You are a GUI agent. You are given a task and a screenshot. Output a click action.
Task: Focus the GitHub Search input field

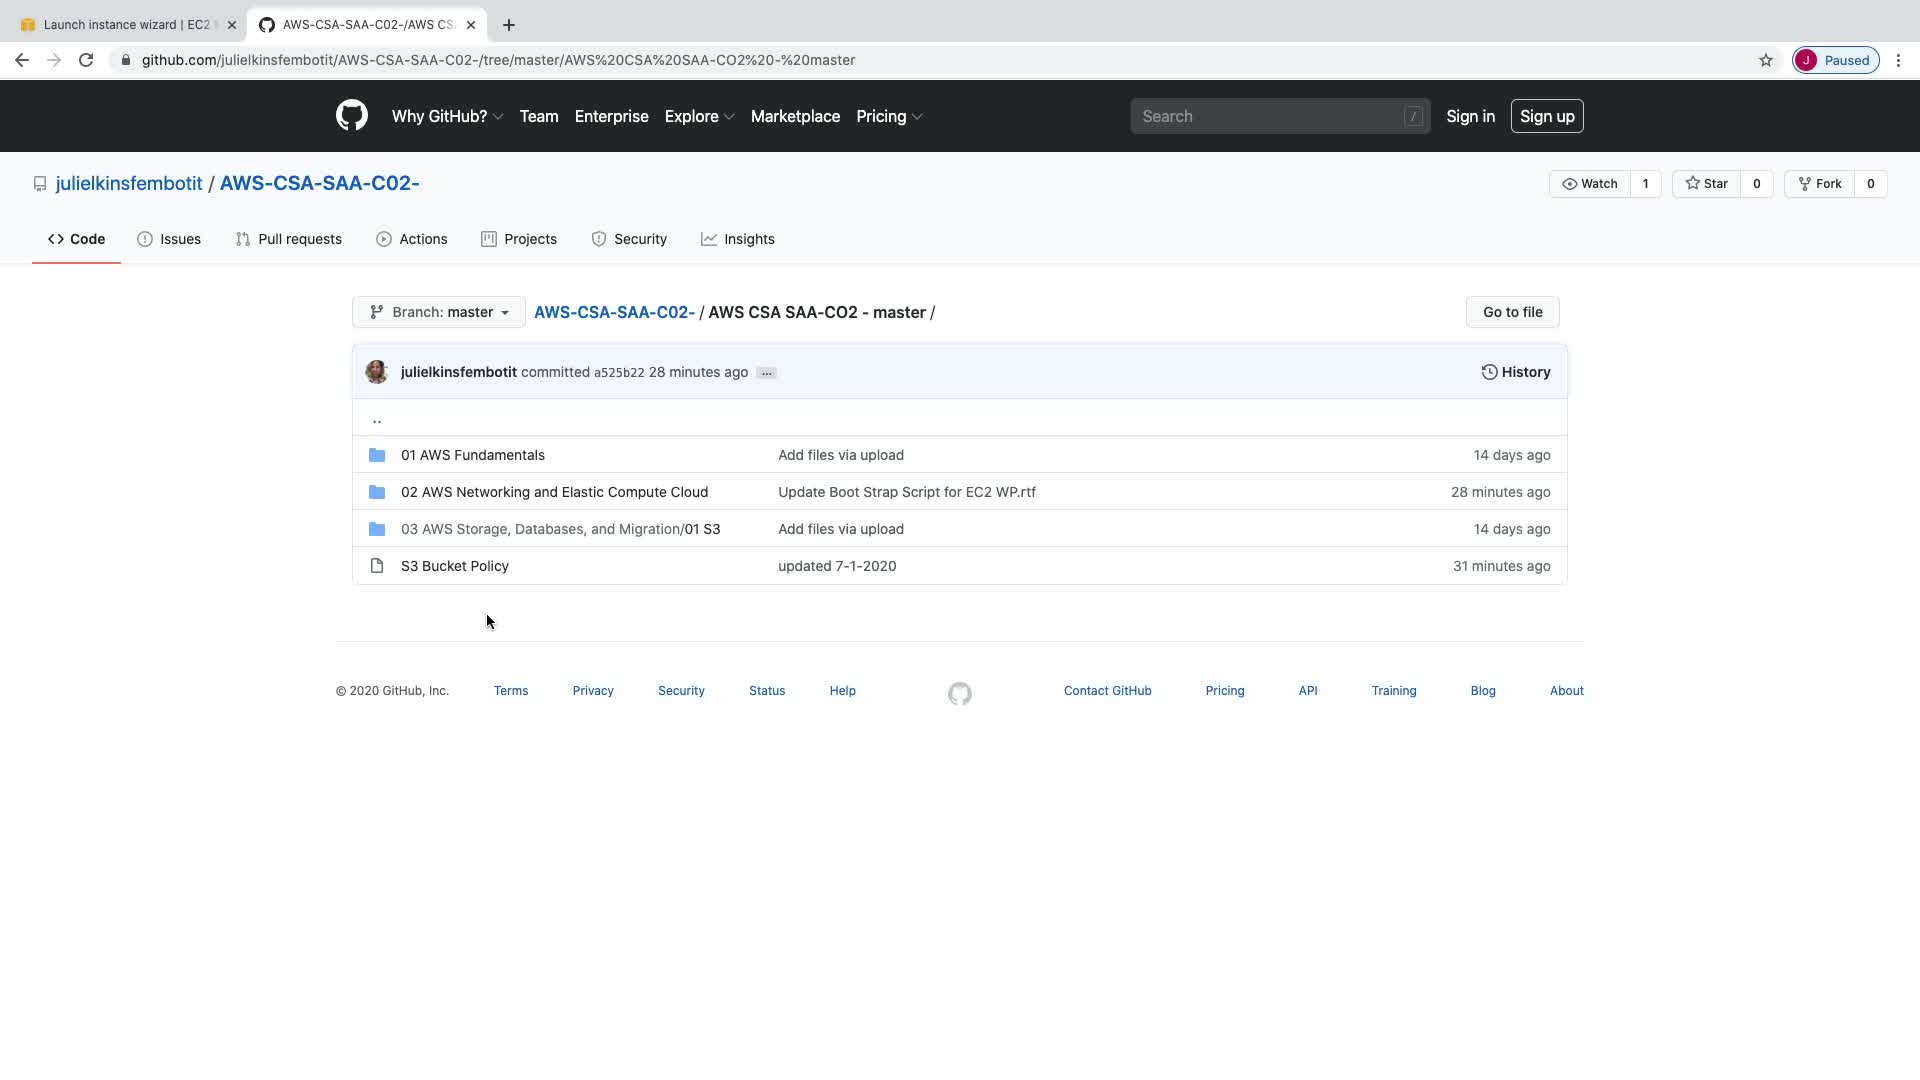tap(1270, 116)
